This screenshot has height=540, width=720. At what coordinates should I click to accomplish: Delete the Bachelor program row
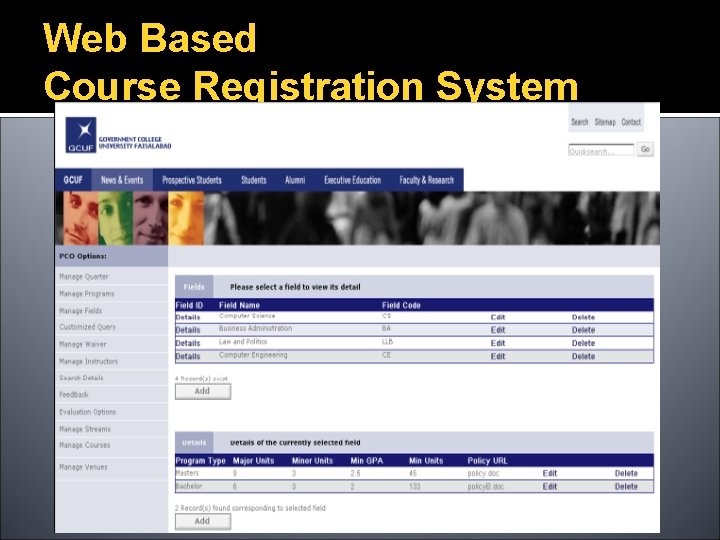tap(626, 486)
